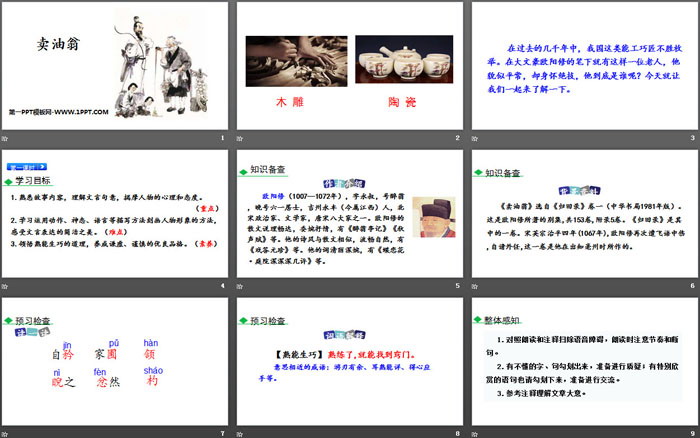Open the blue introduction text slide
This screenshot has width=700, height=438.
(x=584, y=72)
